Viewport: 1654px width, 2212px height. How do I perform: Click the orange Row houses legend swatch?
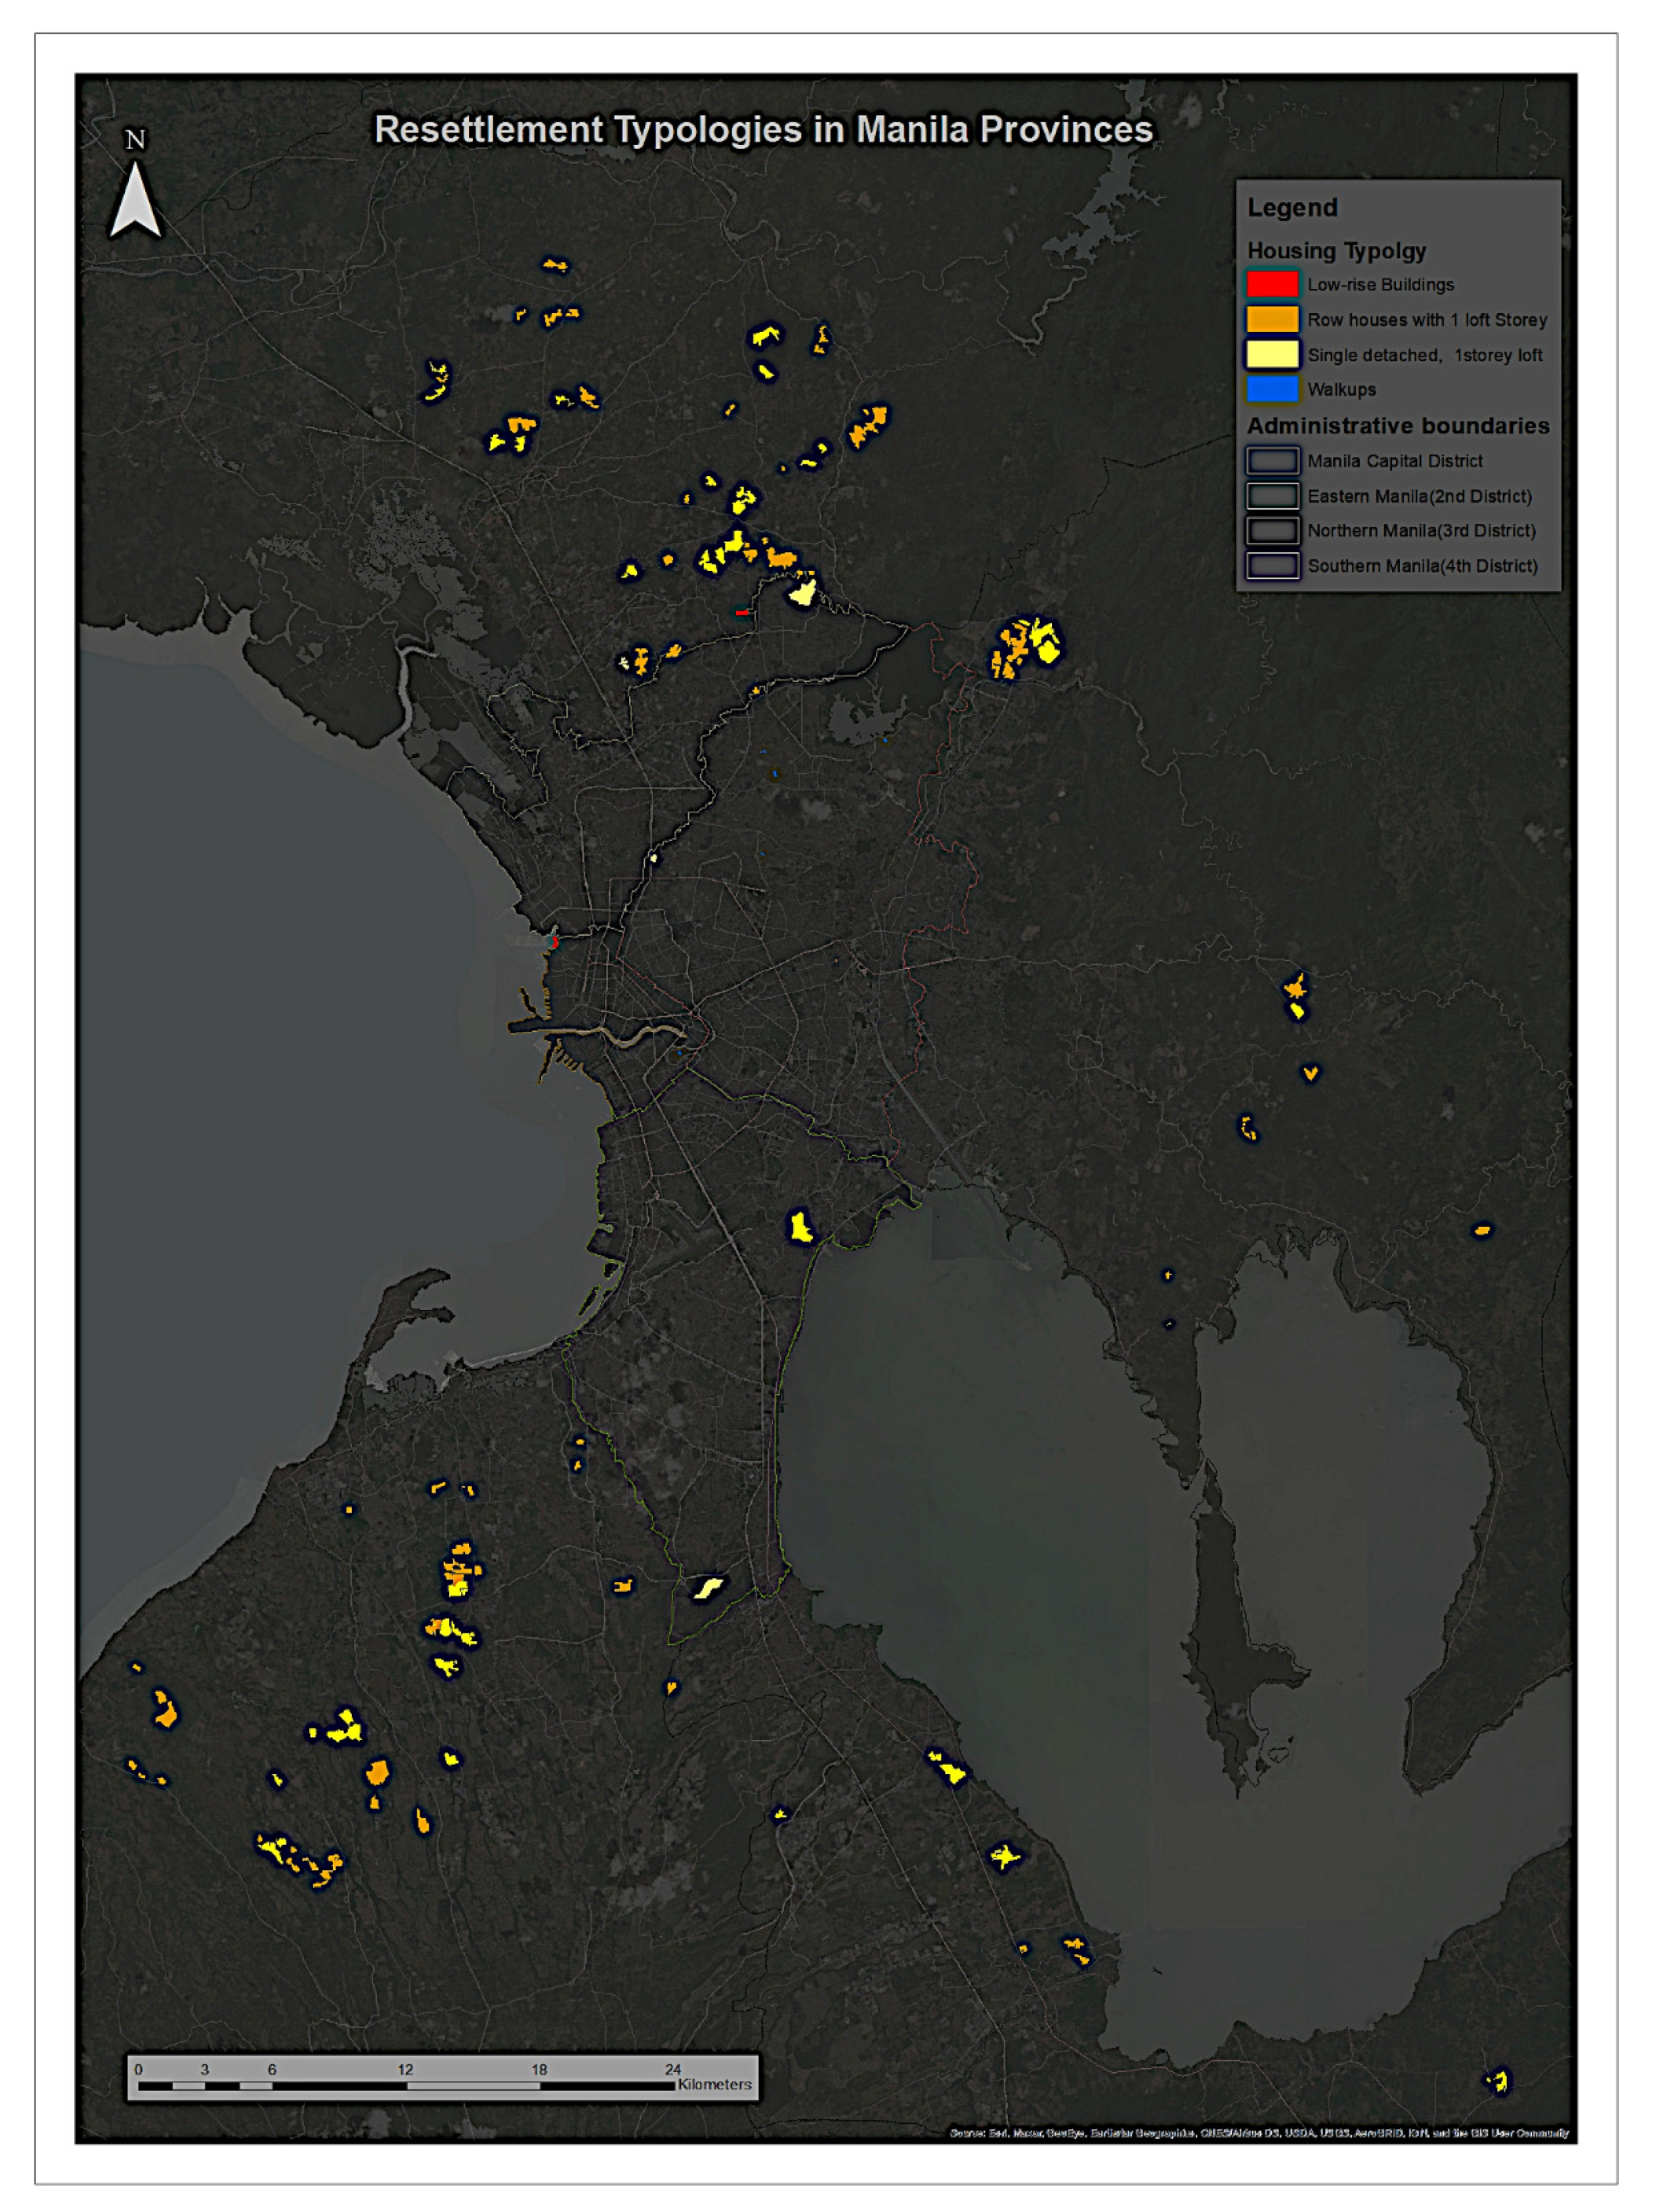tap(1272, 319)
